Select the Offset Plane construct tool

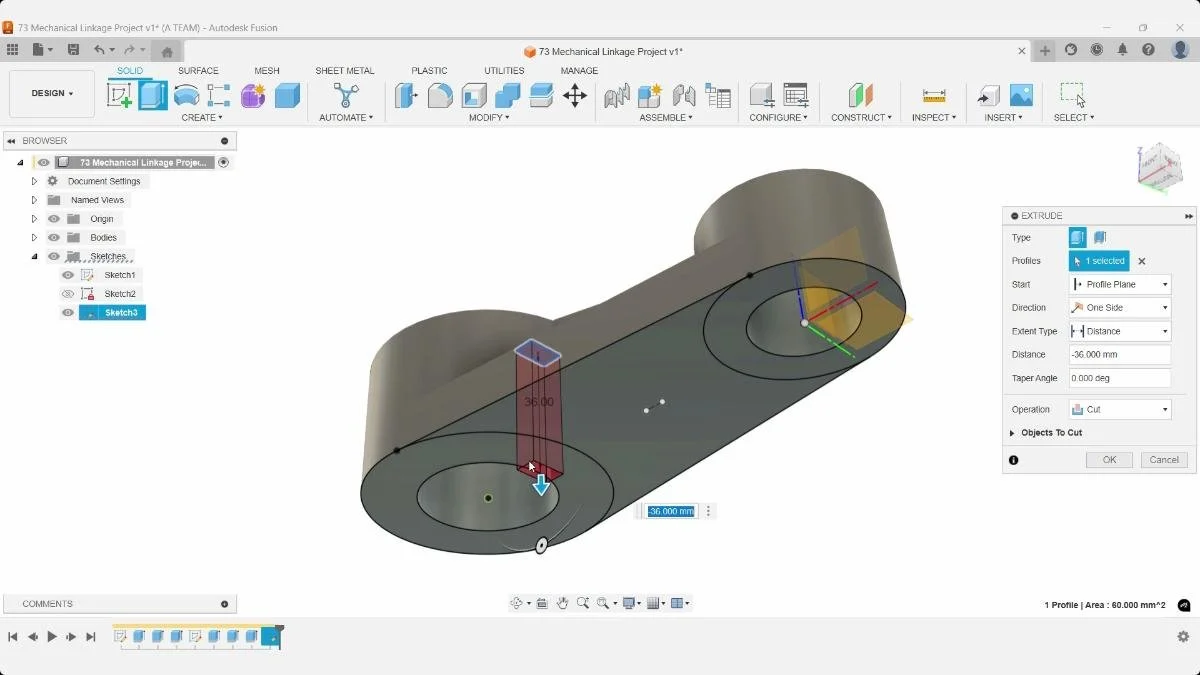[x=860, y=95]
